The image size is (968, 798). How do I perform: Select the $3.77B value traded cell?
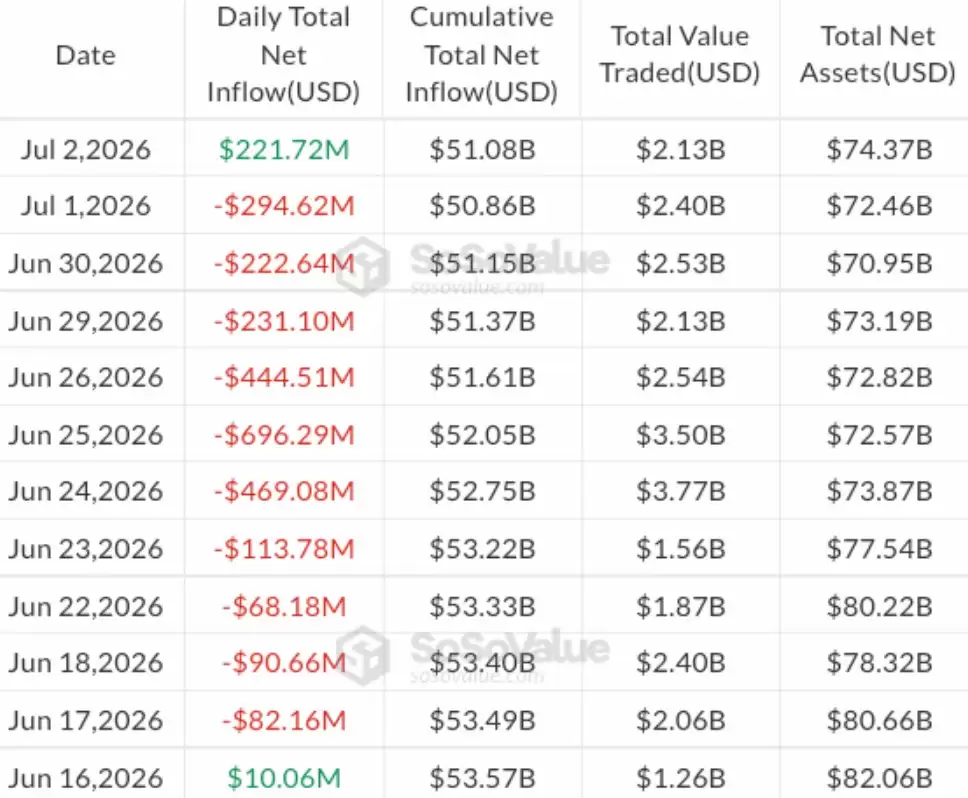click(x=680, y=491)
